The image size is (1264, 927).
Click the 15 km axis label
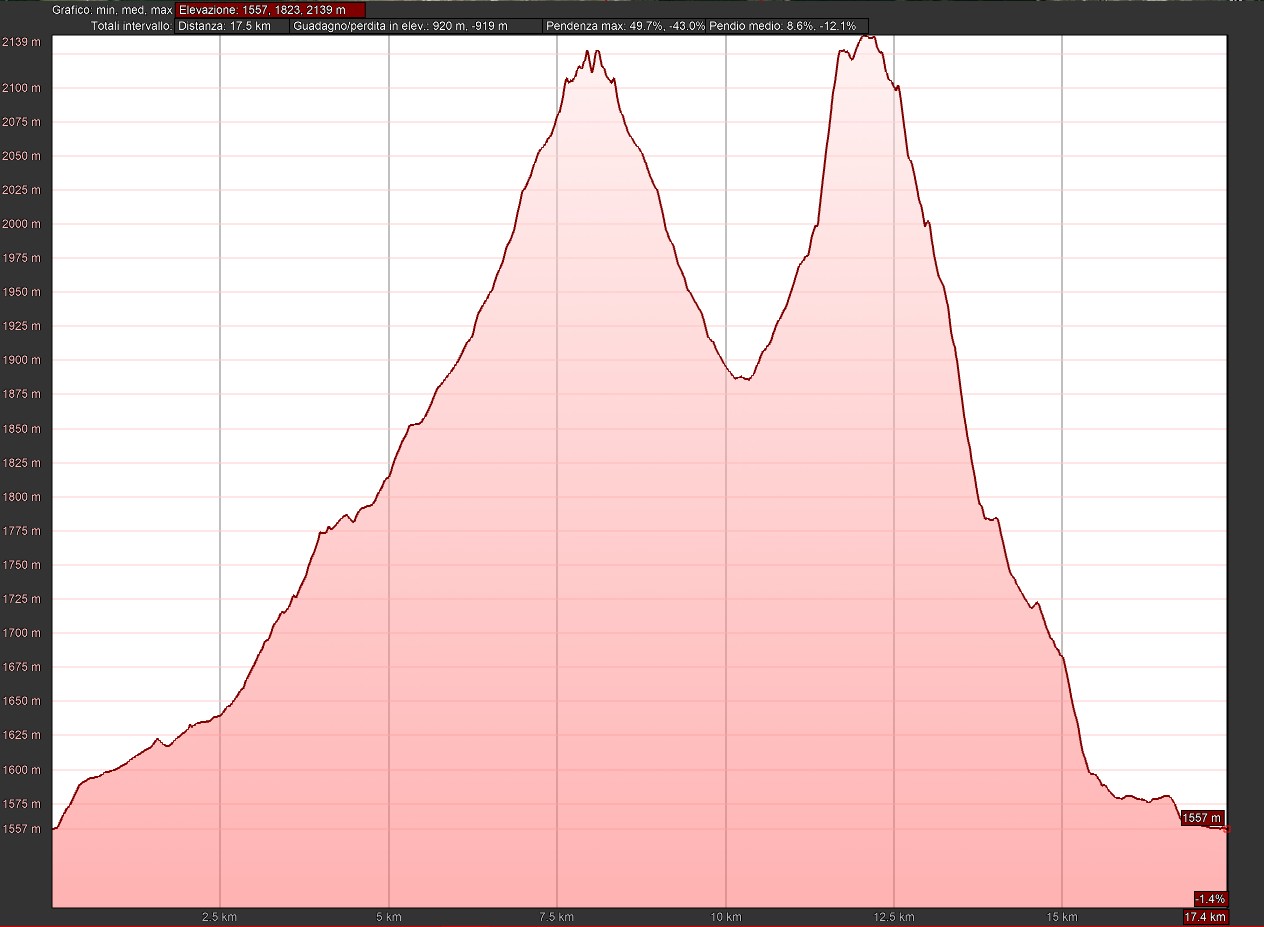(x=1061, y=917)
